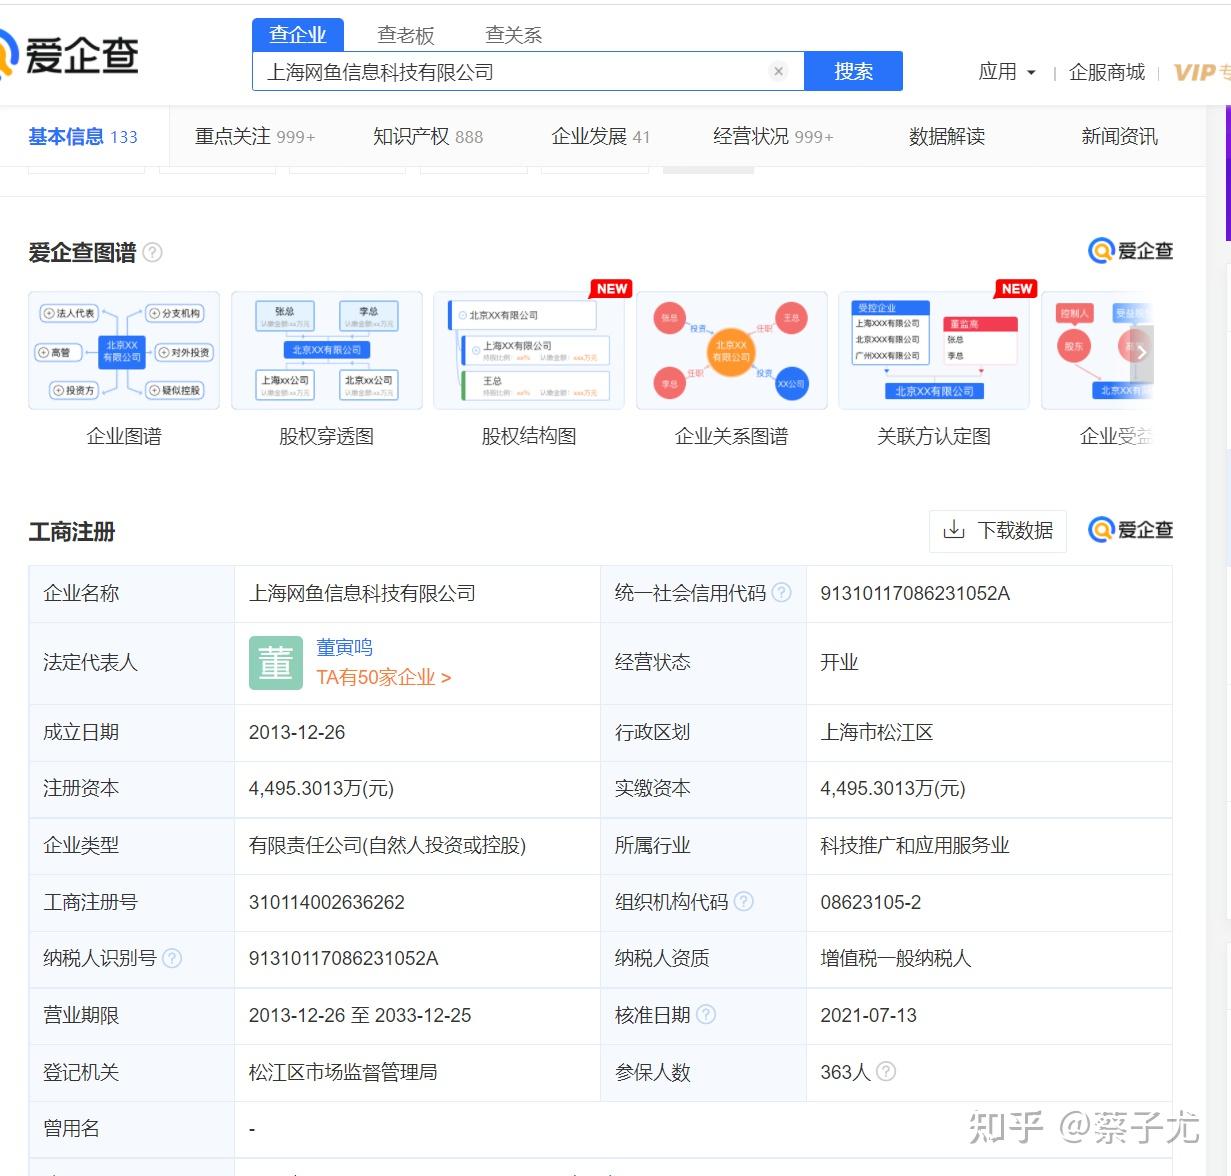Screen dimensions: 1231x1176
Task: Select company name 上海网鱼信息科技有限公司 in table
Action: tap(362, 593)
